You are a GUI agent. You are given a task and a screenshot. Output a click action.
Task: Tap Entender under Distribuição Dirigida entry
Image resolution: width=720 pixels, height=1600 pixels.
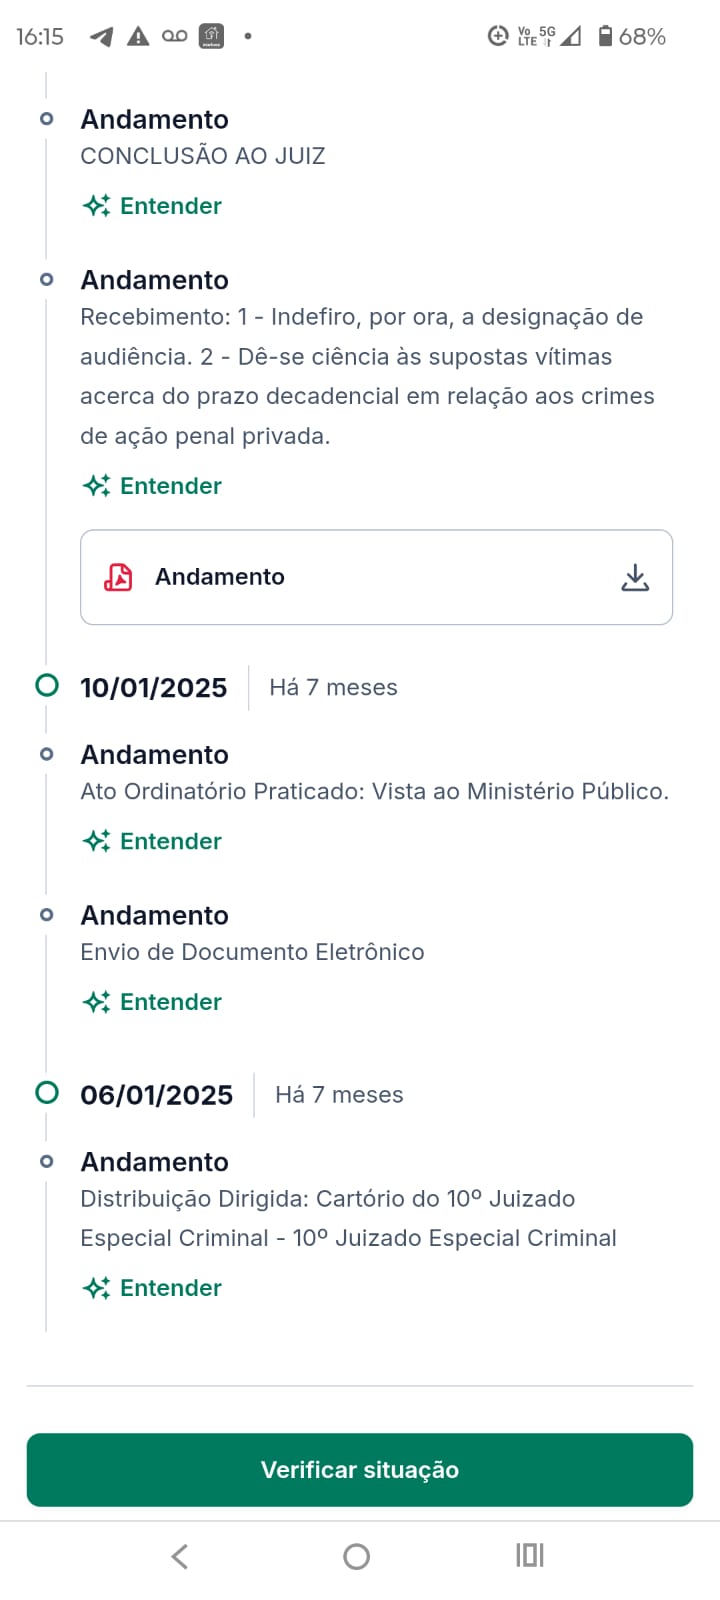coord(170,1288)
